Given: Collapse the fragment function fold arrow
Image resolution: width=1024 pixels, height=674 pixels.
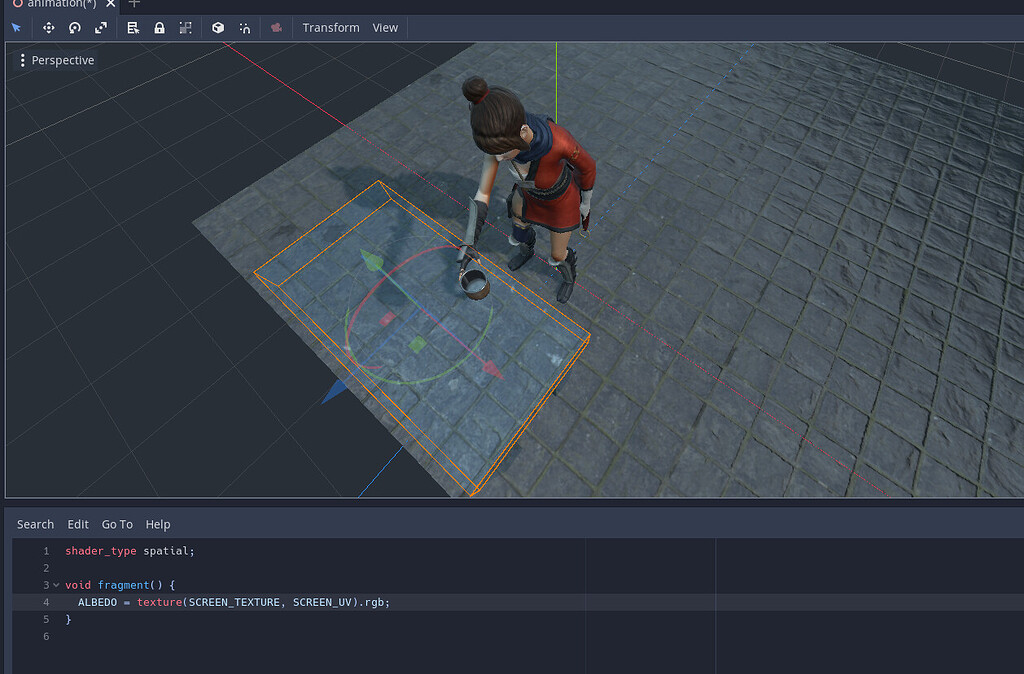Looking at the screenshot, I should point(56,585).
